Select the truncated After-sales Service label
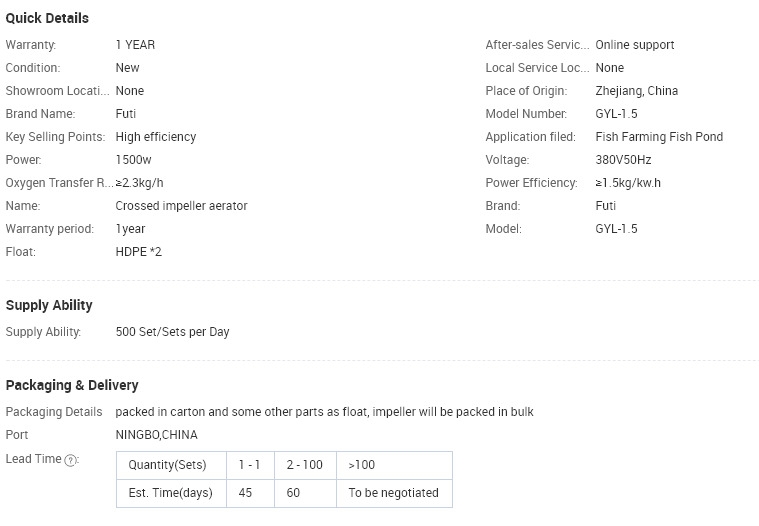The image size is (759, 526). (537, 45)
